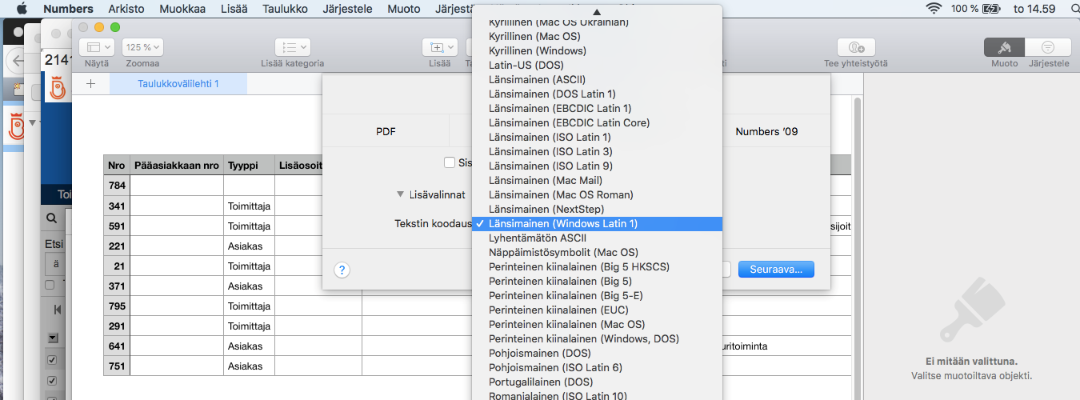
Task: Switch to the PDF export tab
Action: [x=386, y=131]
